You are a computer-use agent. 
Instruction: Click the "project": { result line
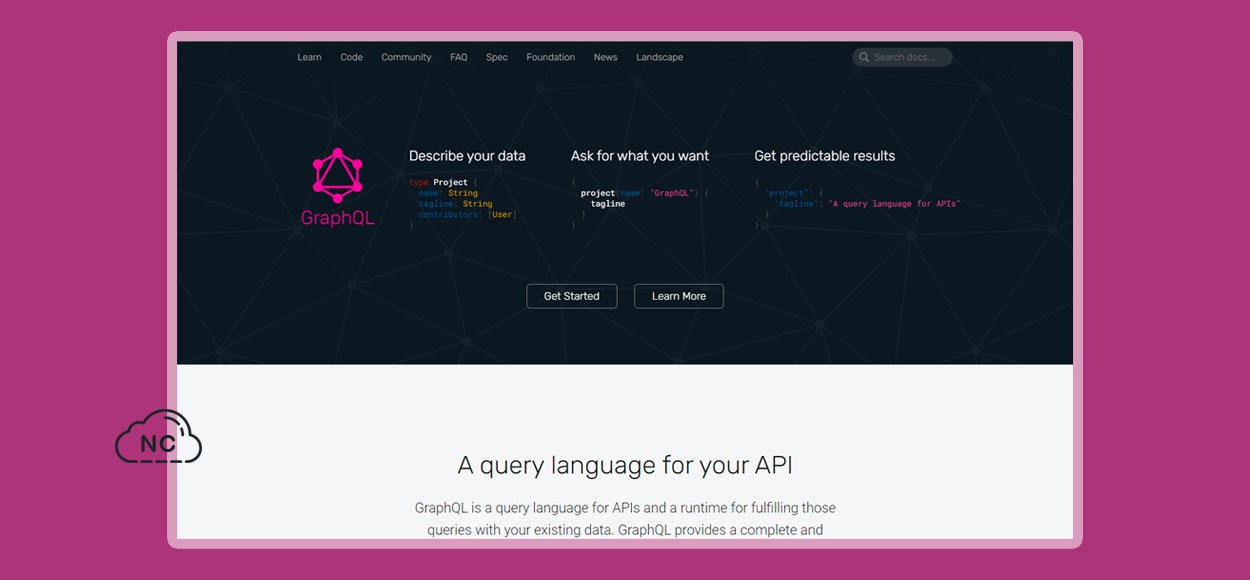click(794, 193)
